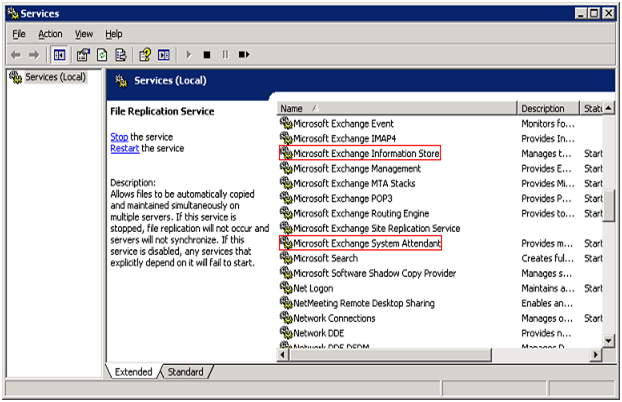Click gear icon beside Microsoft Exchange Event

click(286, 123)
